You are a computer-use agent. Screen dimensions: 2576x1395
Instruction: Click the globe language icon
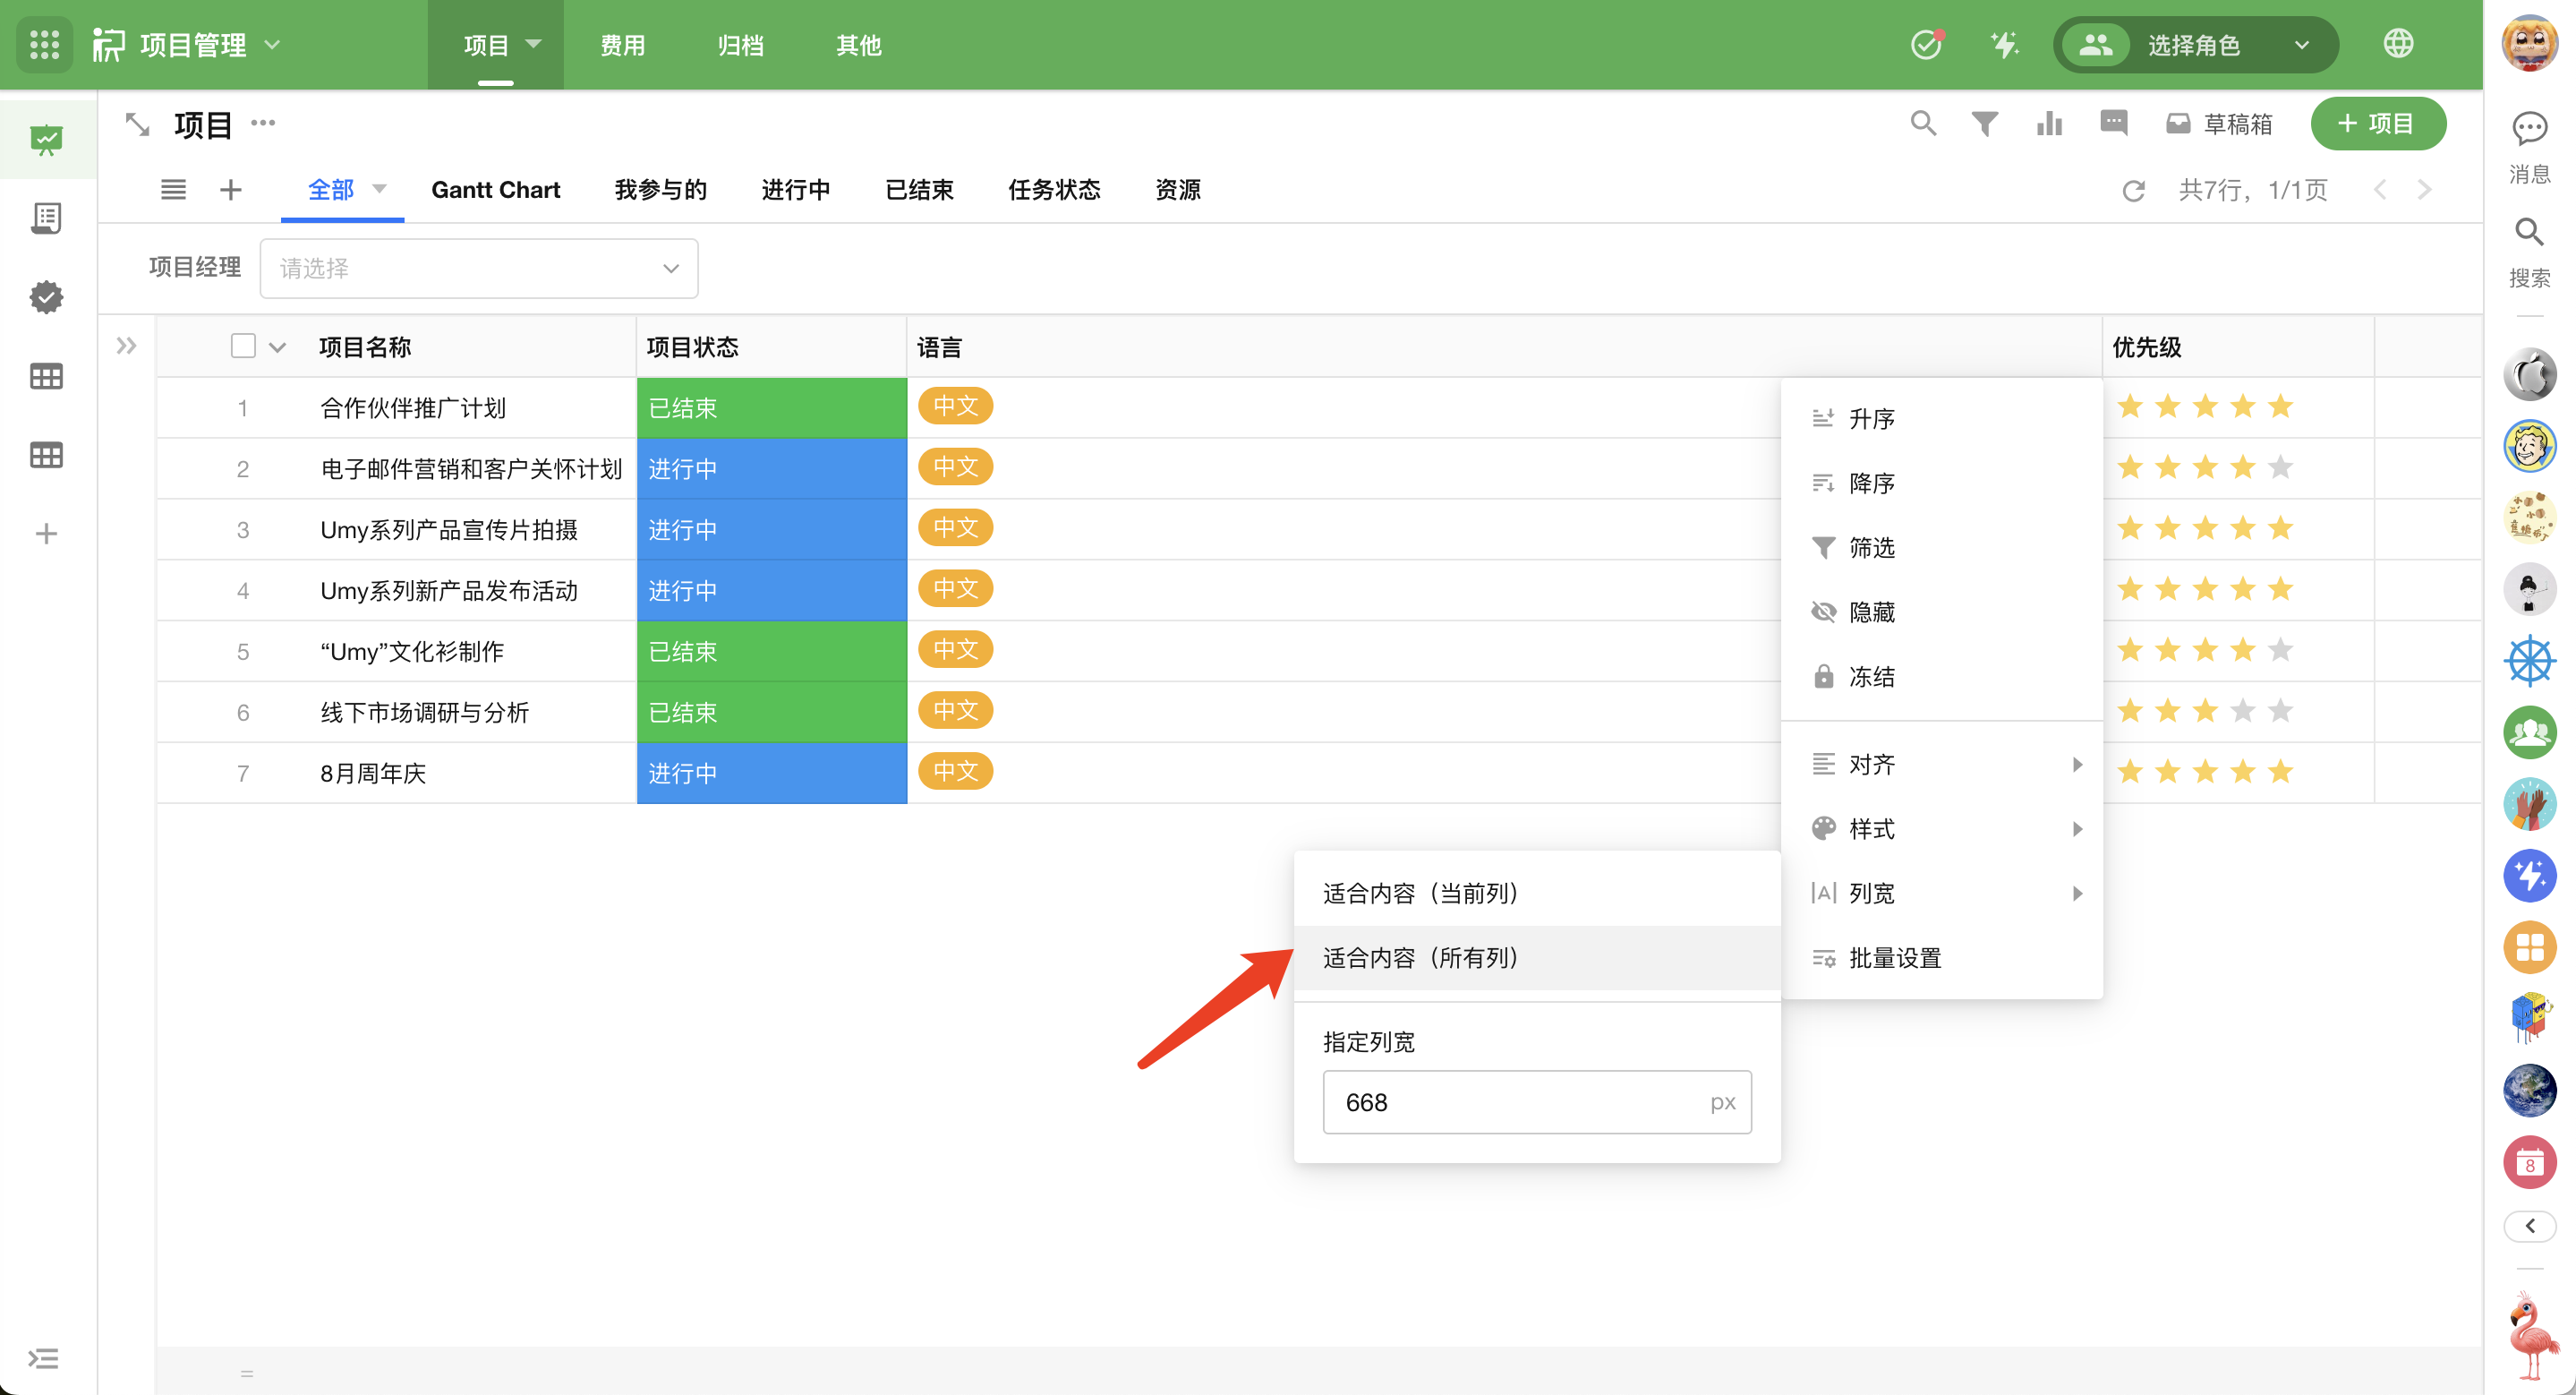click(2398, 44)
